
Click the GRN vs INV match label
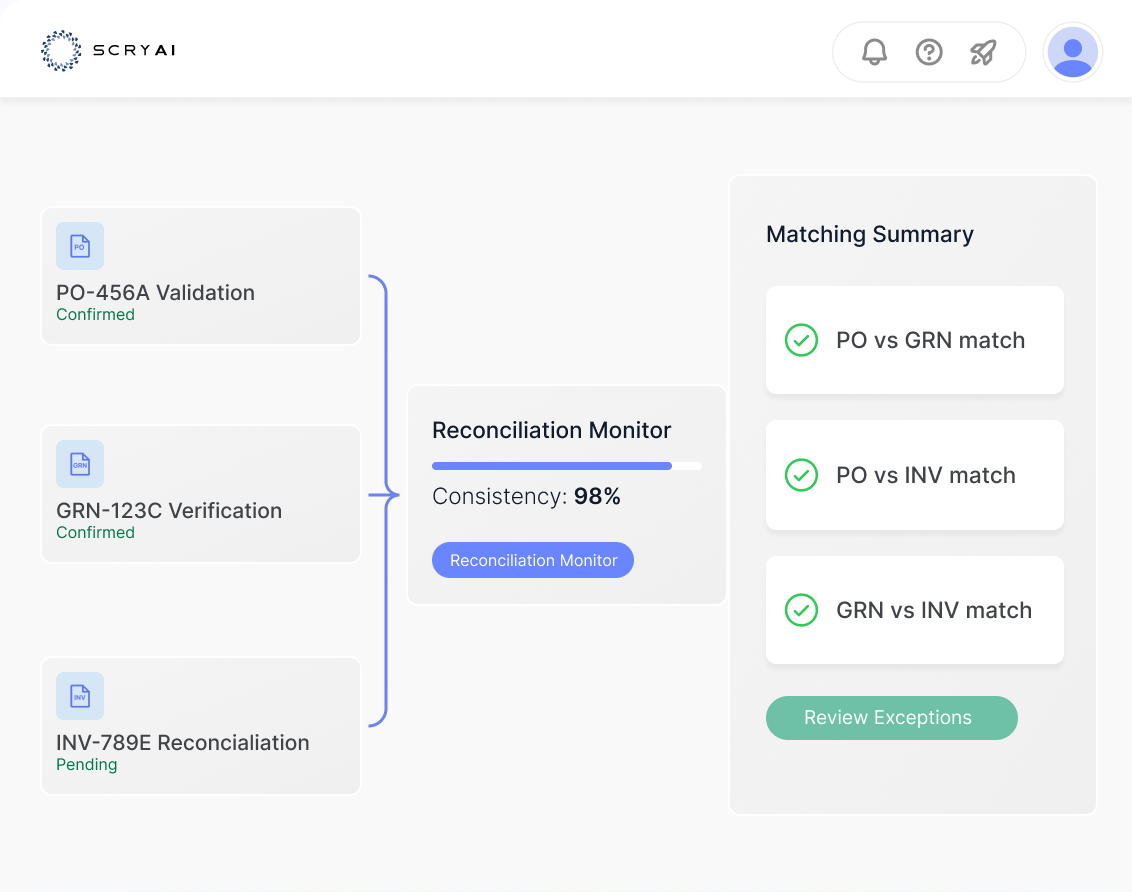click(x=934, y=611)
